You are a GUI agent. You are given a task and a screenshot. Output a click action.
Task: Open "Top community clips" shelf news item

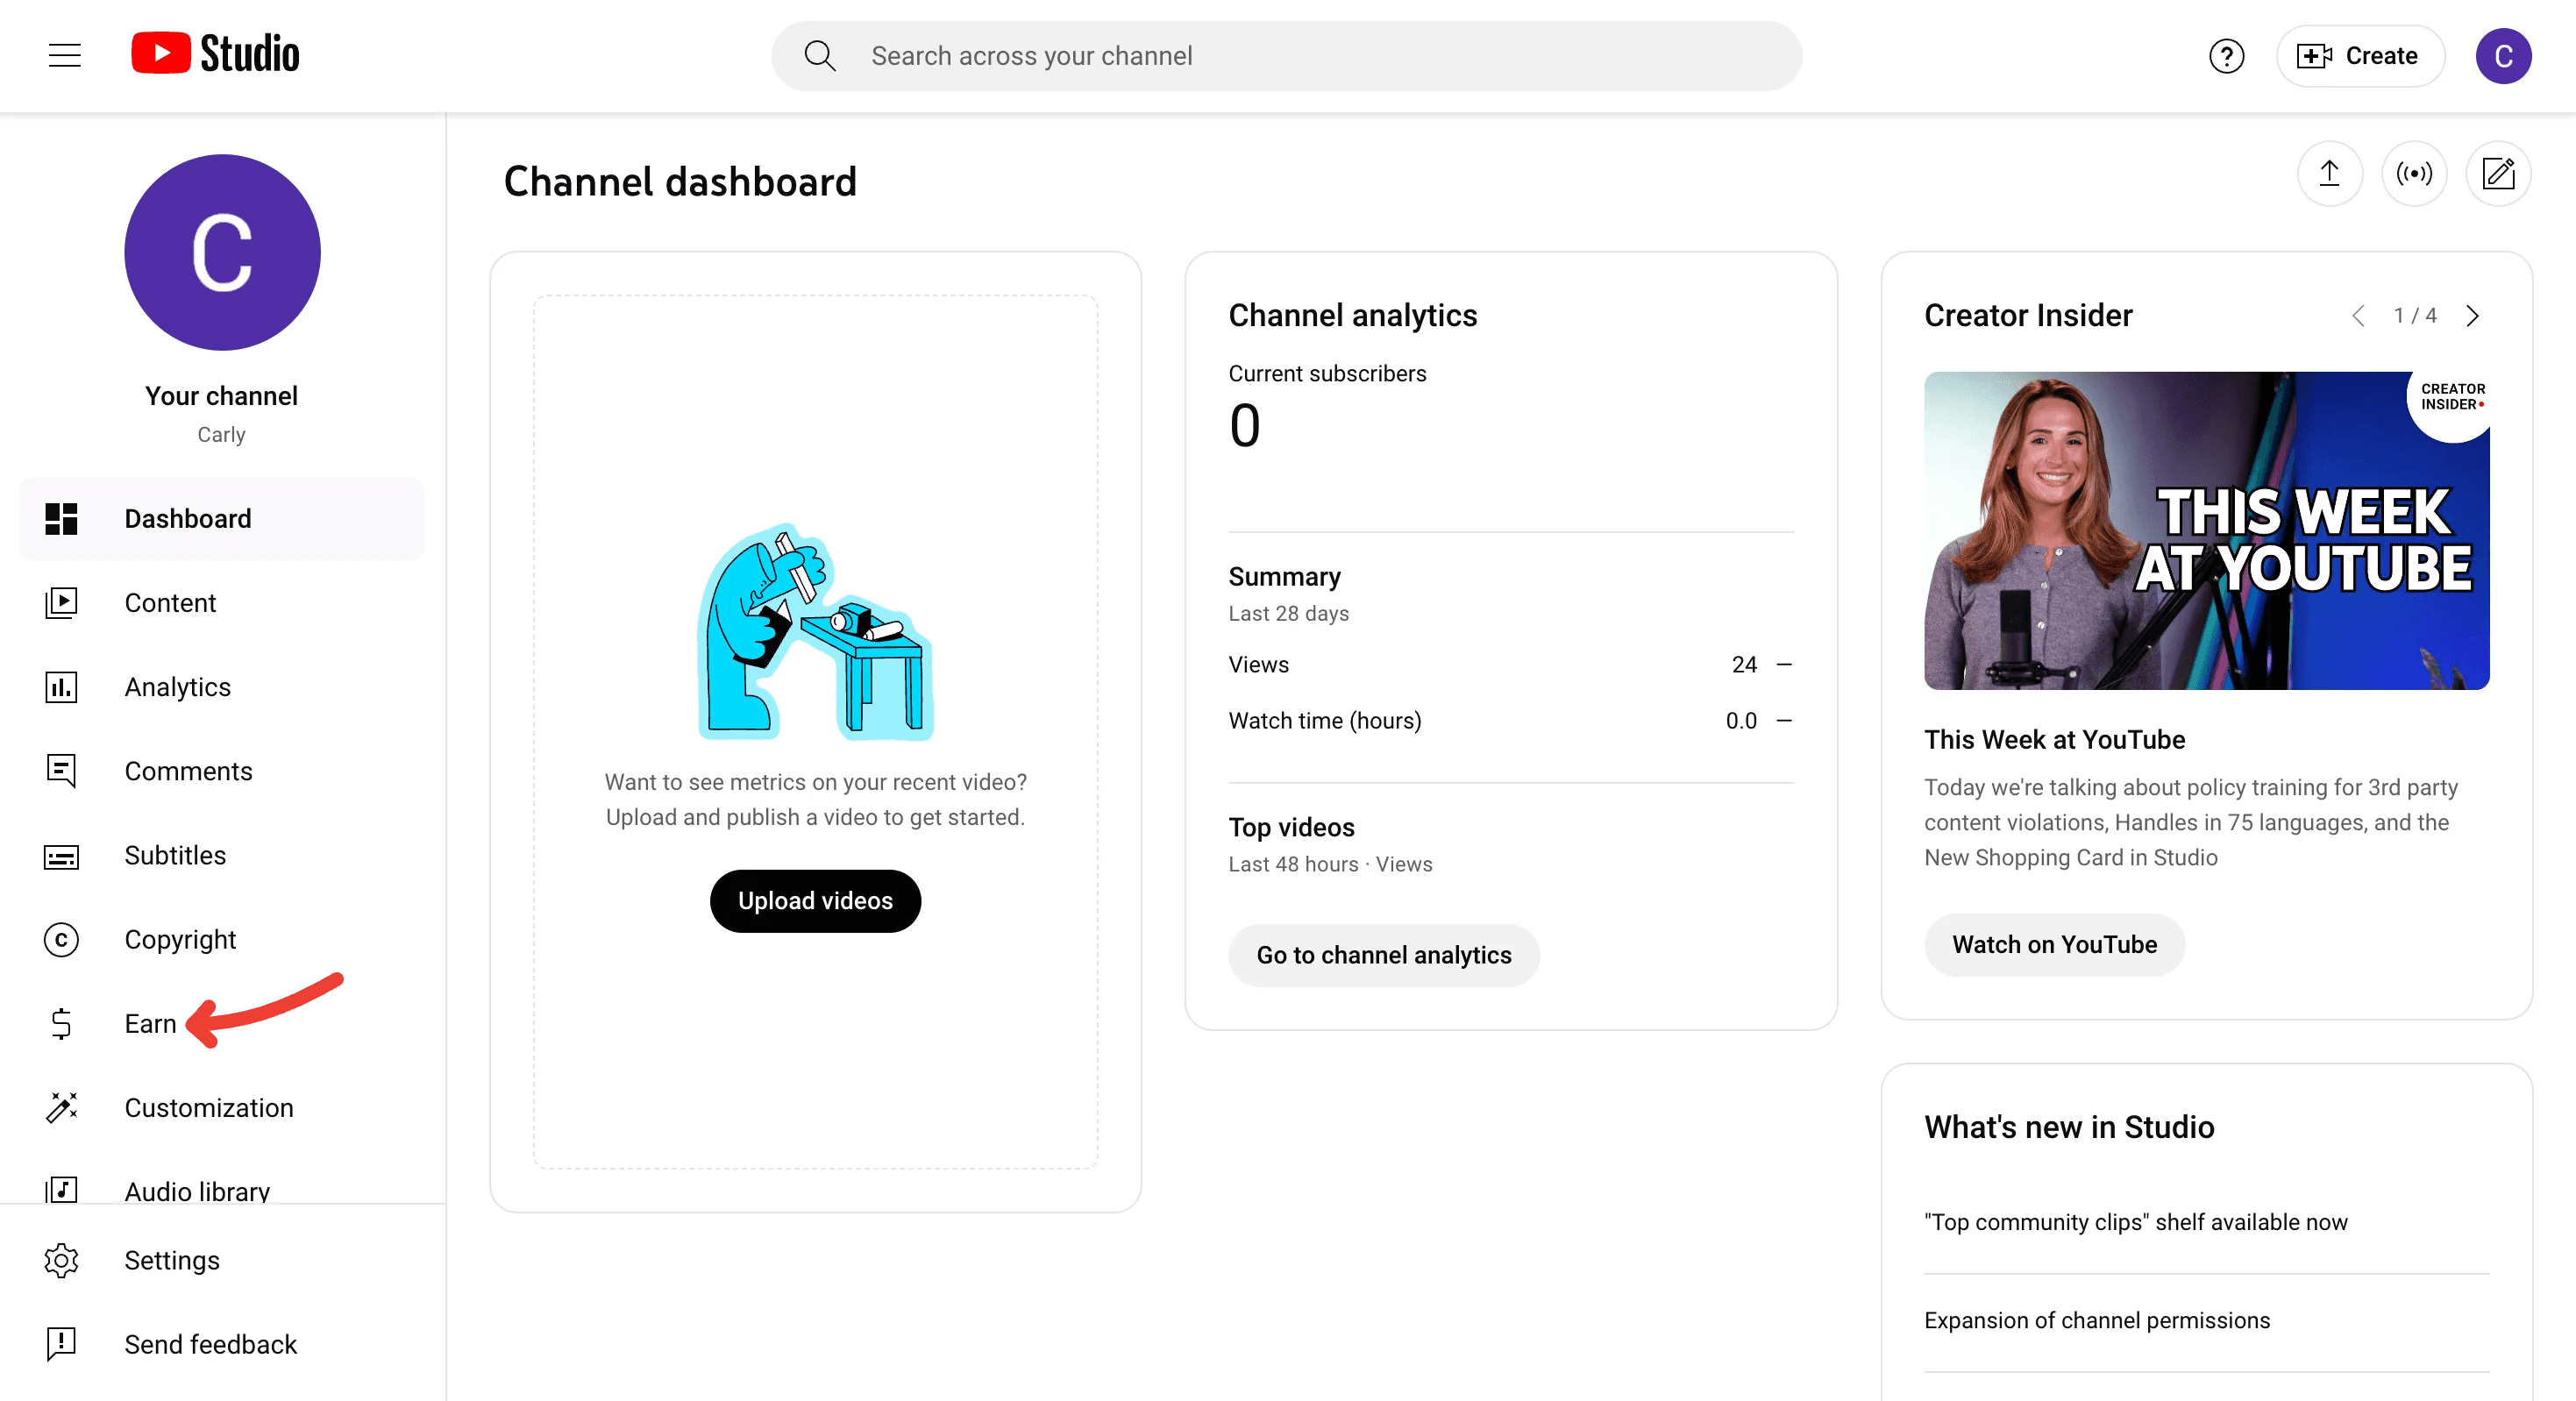[x=2135, y=1222]
